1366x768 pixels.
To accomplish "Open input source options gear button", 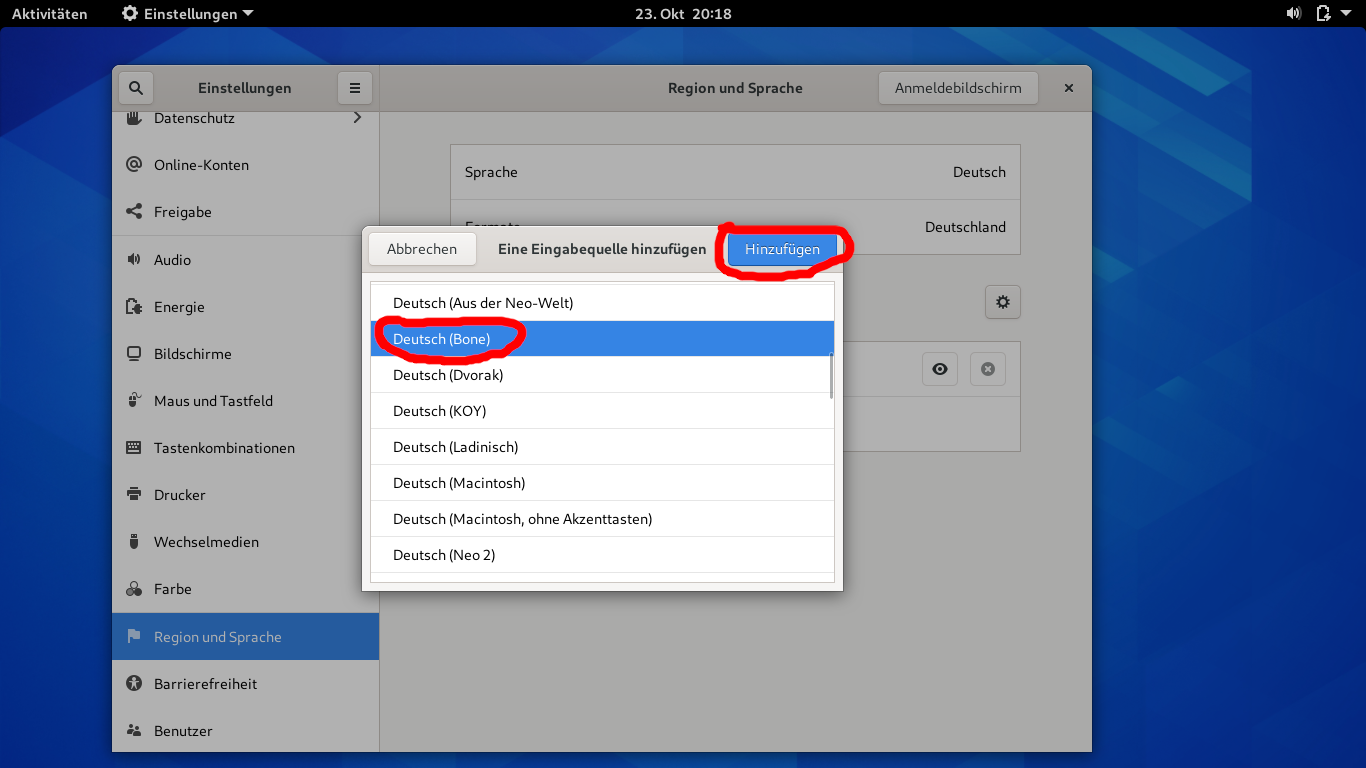I will point(1003,302).
